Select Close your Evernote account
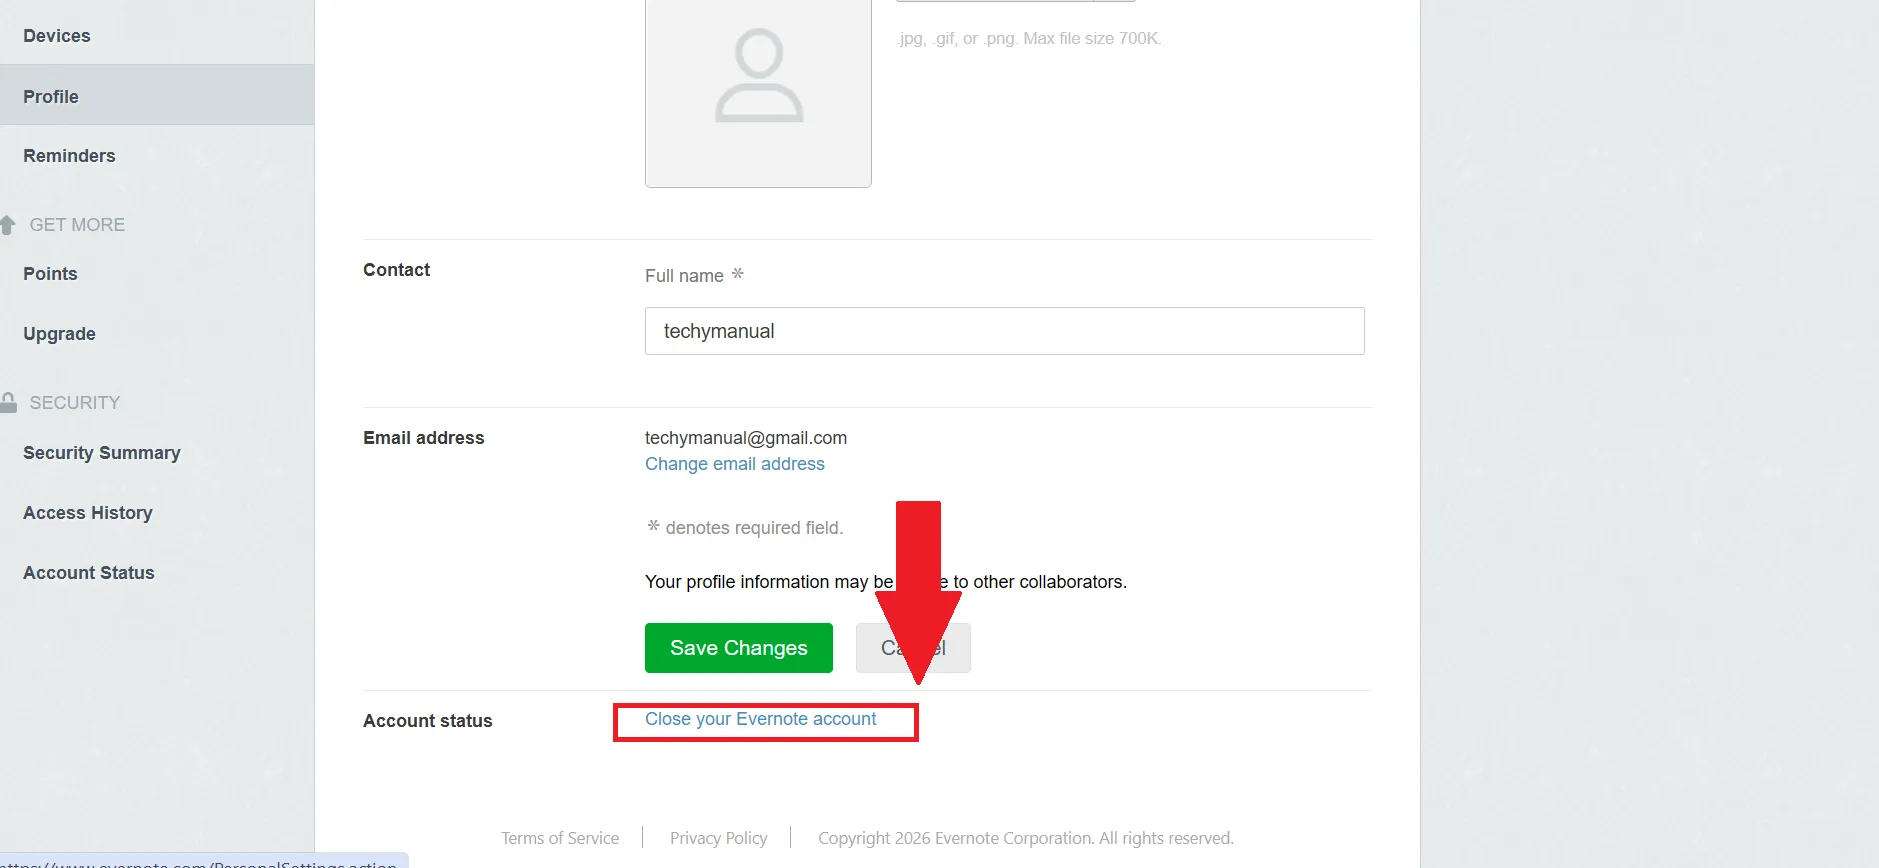This screenshot has width=1879, height=868. [x=761, y=719]
